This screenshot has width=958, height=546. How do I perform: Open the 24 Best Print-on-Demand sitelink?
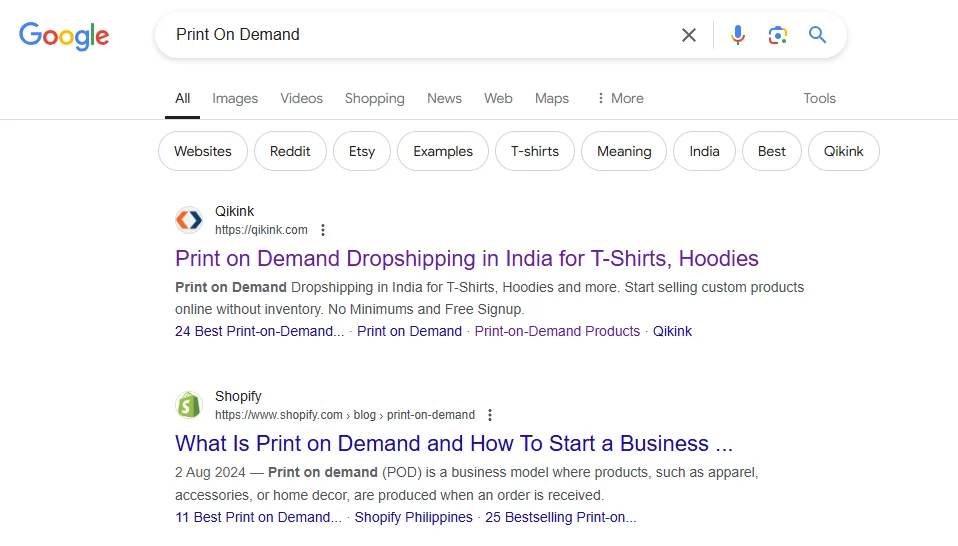pyautogui.click(x=260, y=331)
